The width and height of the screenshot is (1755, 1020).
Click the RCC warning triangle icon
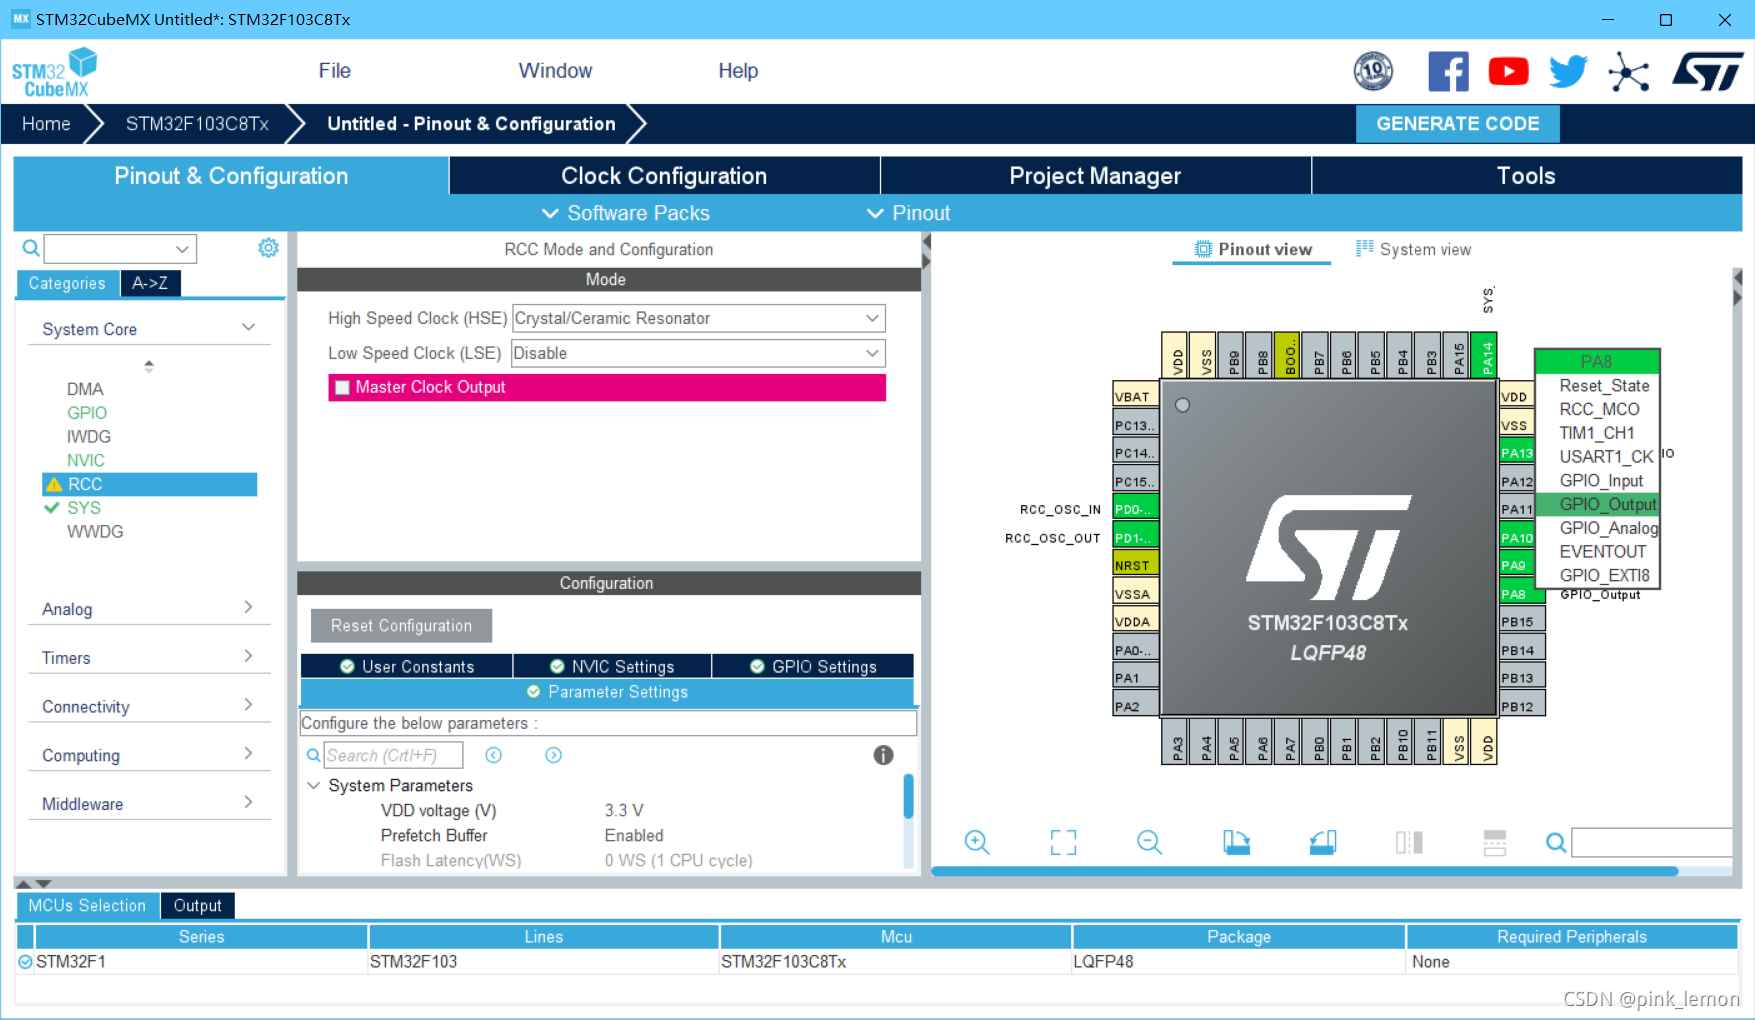(x=54, y=484)
